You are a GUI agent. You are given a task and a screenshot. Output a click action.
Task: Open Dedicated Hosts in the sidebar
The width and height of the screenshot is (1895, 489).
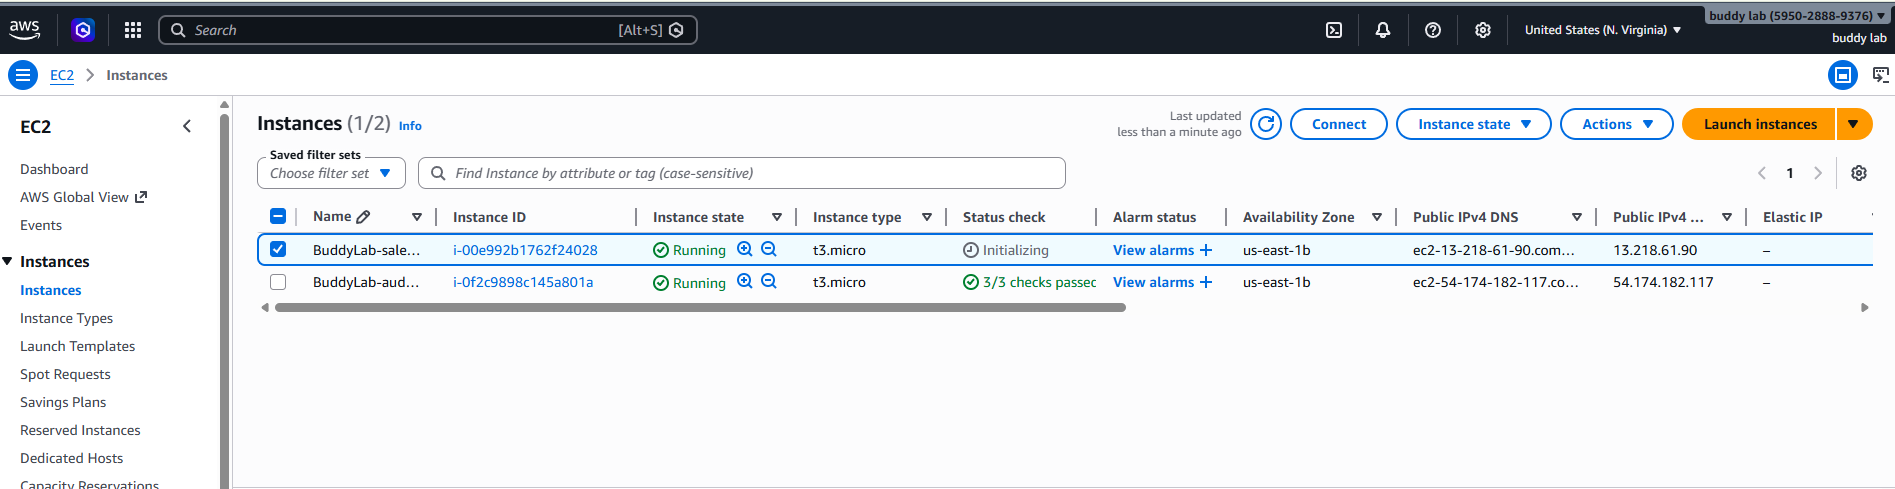coord(71,458)
